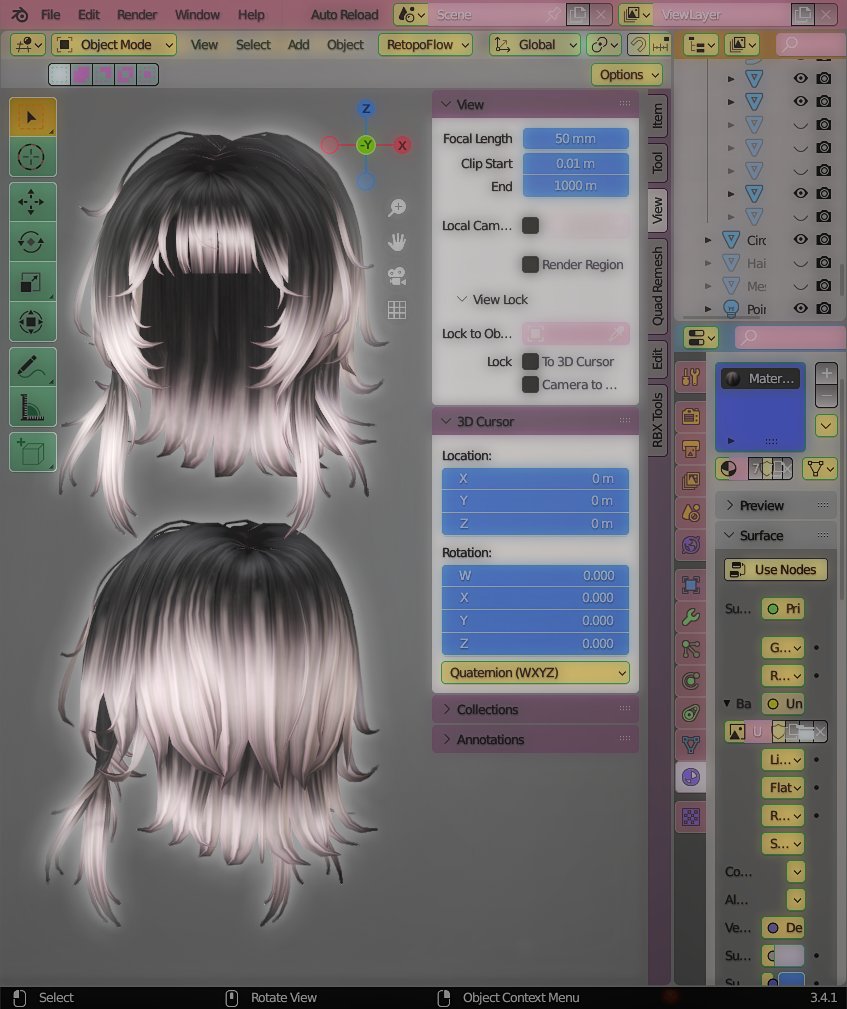The image size is (847, 1009).
Task: Open the Options dropdown
Action: 627,75
